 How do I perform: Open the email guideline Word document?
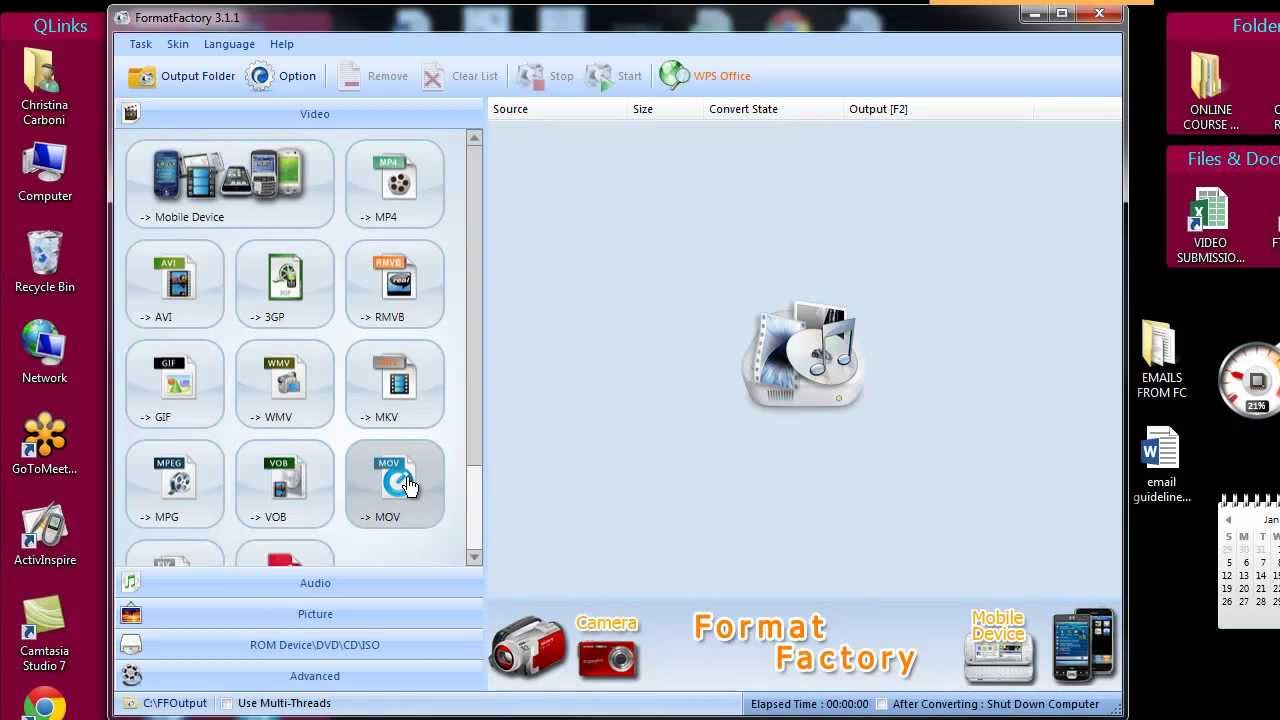pos(1161,466)
